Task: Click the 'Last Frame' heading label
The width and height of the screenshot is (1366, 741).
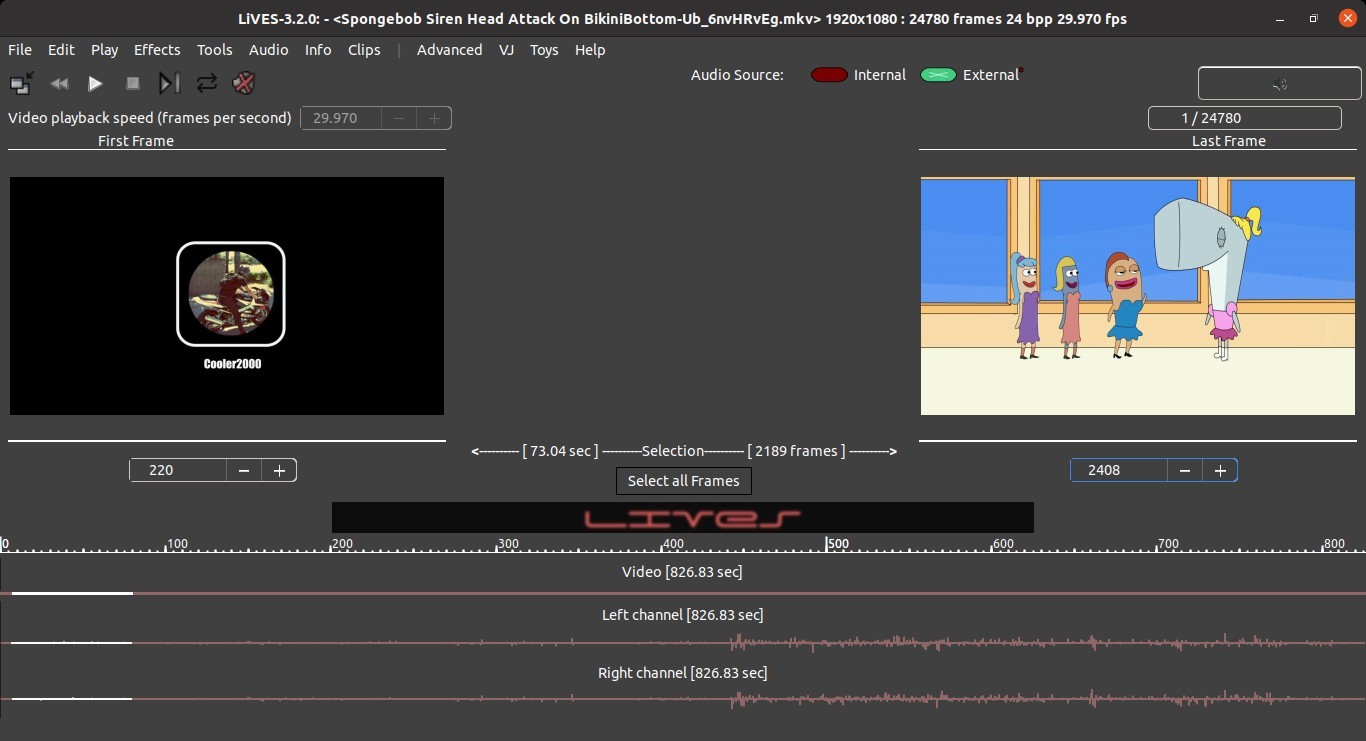Action: (x=1229, y=141)
